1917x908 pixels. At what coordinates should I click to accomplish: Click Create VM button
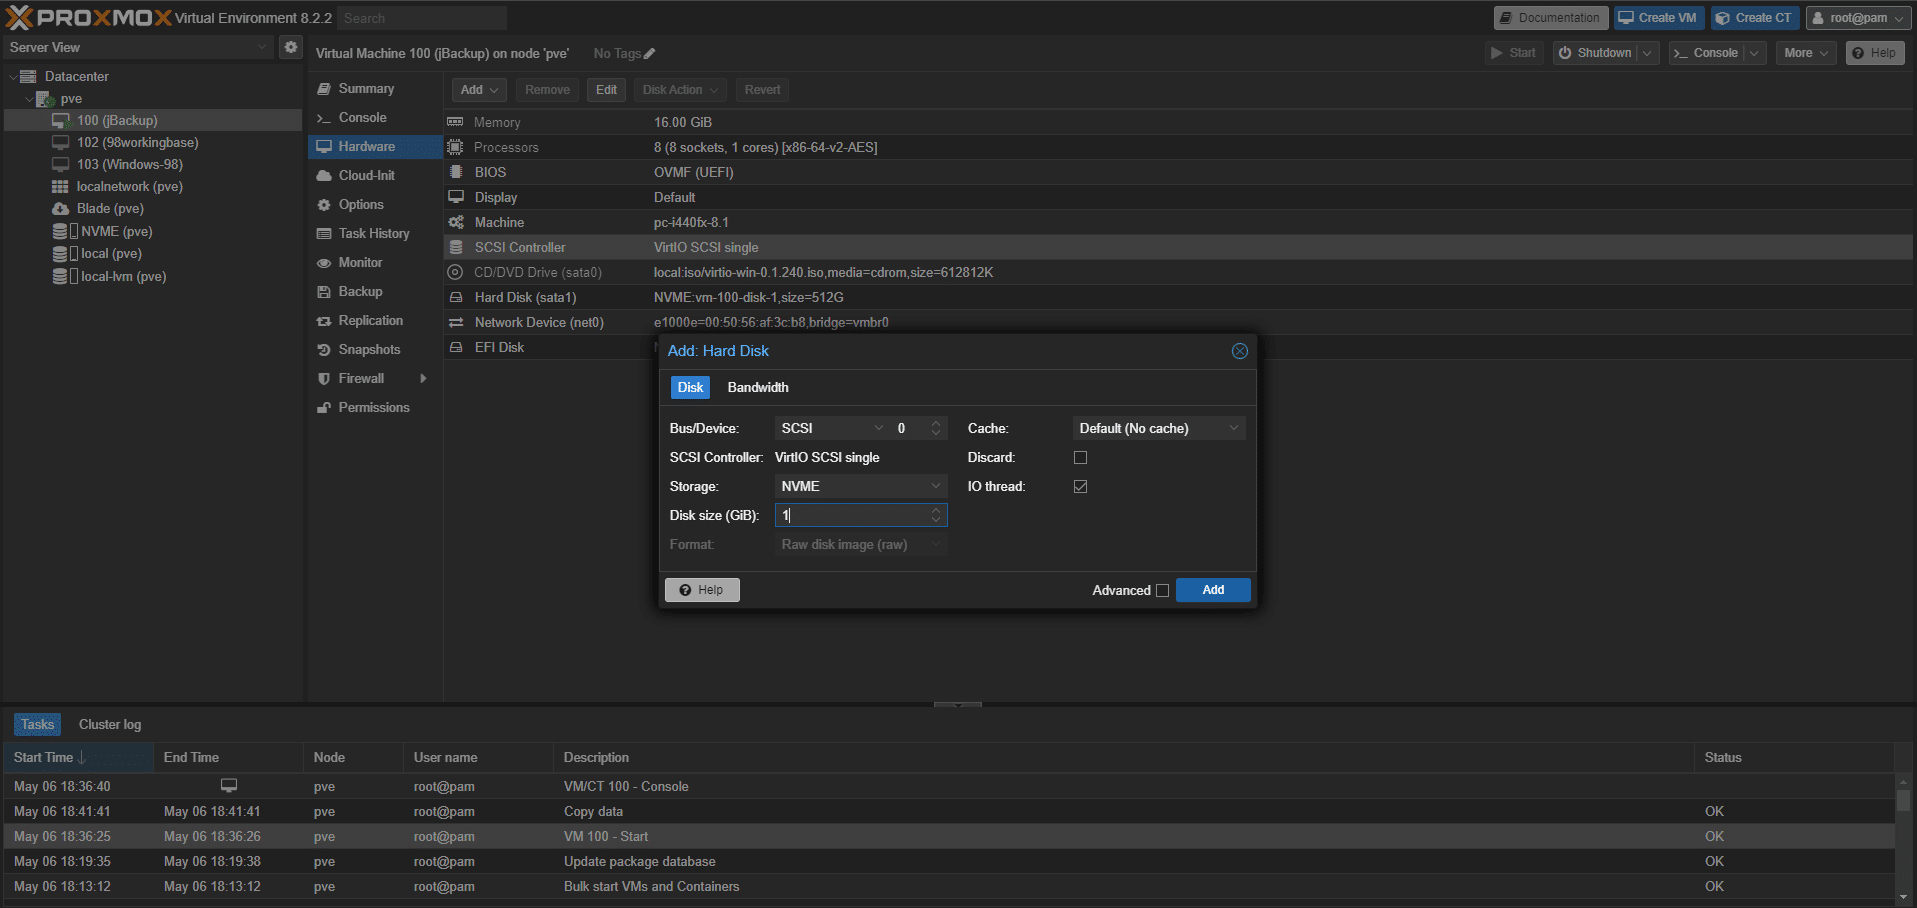[1659, 18]
